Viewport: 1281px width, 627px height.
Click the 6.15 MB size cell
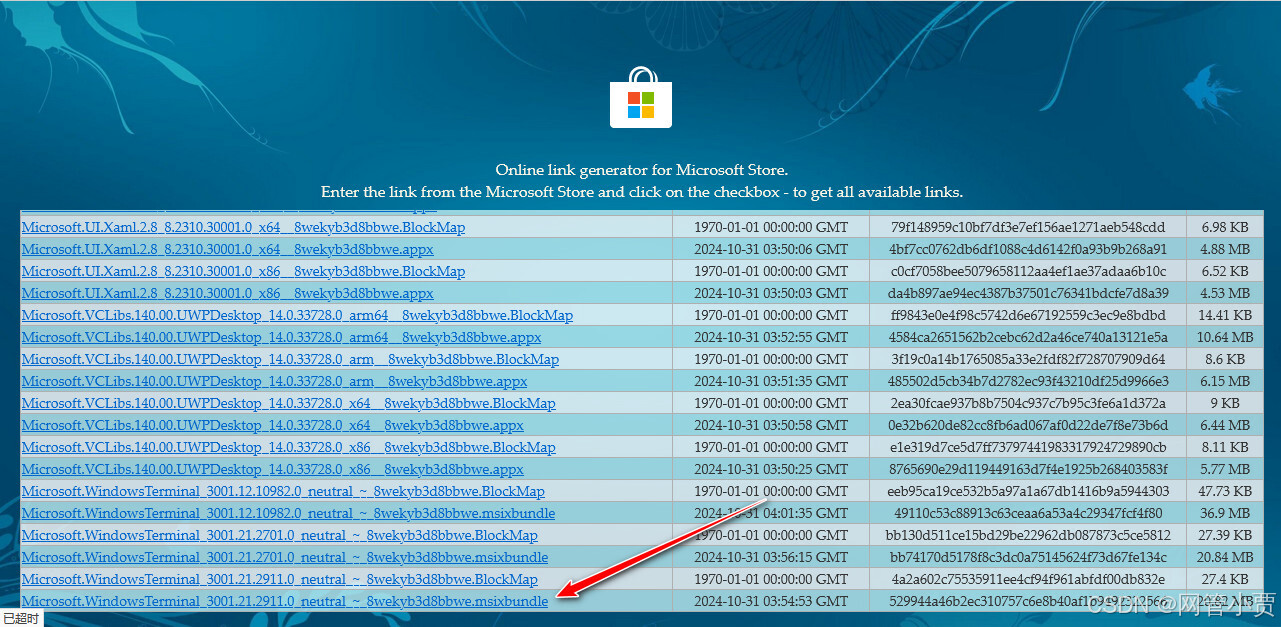tap(1225, 381)
